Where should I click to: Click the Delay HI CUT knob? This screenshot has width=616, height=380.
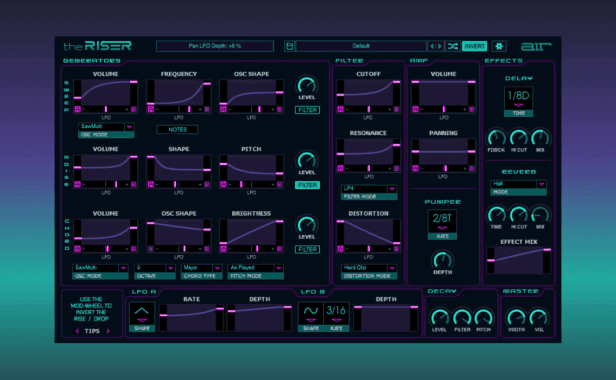[x=519, y=138]
